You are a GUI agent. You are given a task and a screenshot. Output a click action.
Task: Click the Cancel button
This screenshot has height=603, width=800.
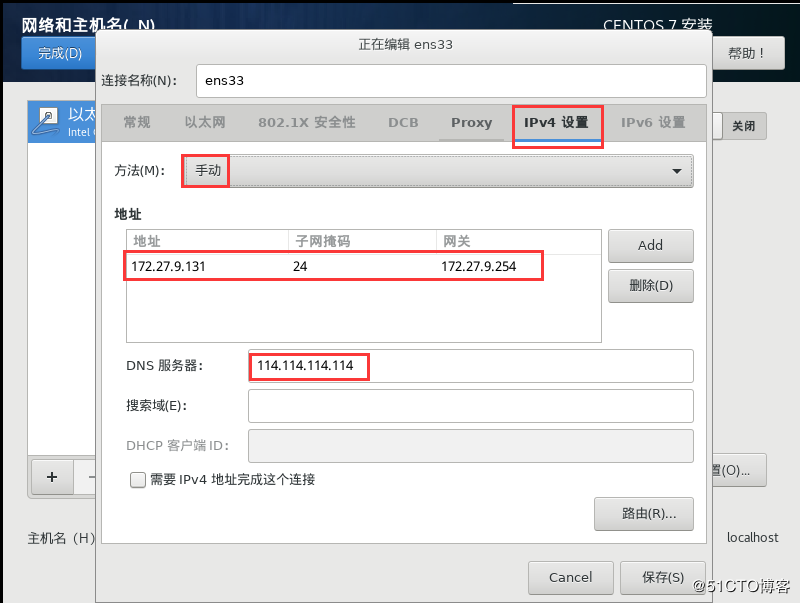point(570,577)
